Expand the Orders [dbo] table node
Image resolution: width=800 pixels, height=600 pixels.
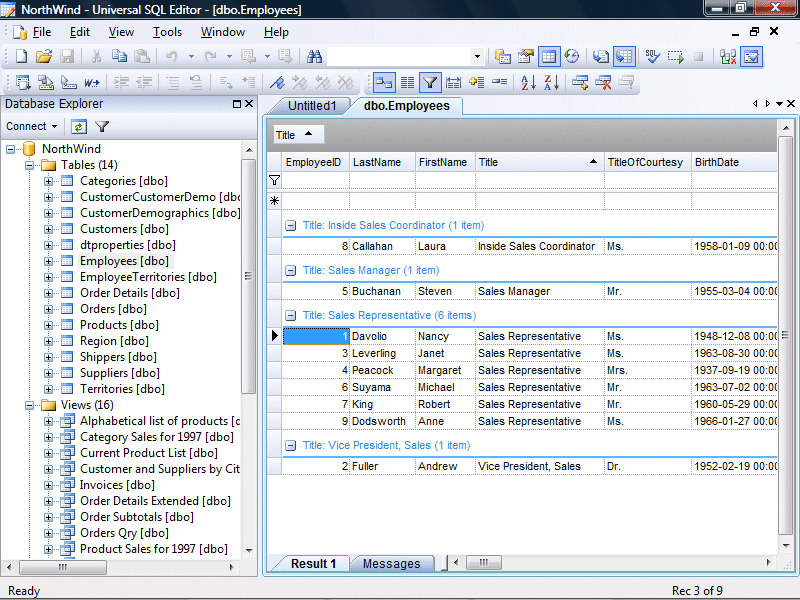48,309
